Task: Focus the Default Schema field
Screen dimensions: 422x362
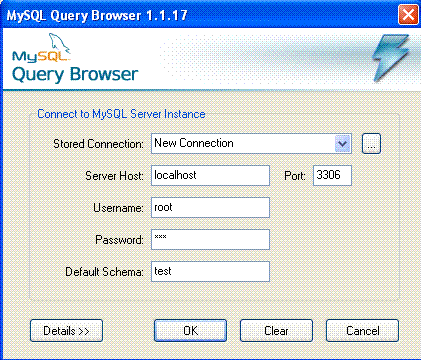Action: click(x=210, y=271)
